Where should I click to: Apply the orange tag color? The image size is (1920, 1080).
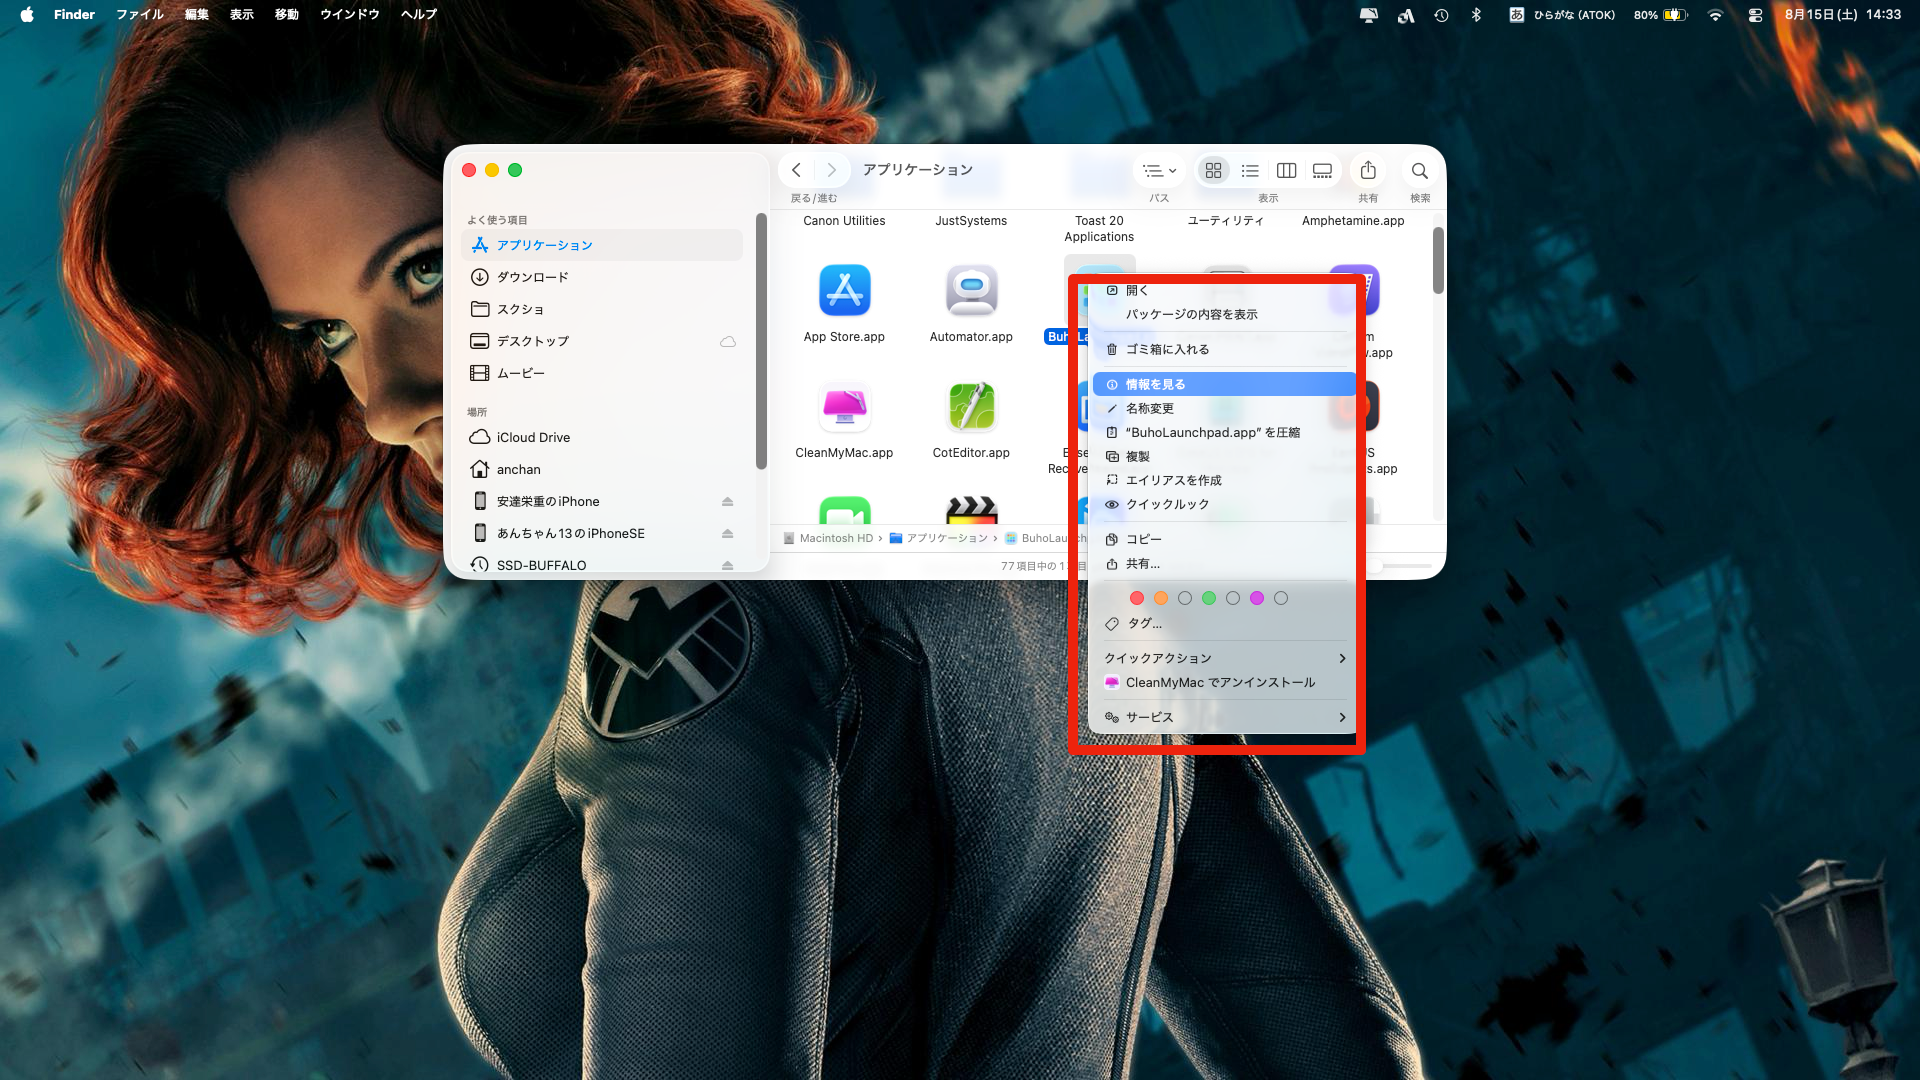[1161, 598]
